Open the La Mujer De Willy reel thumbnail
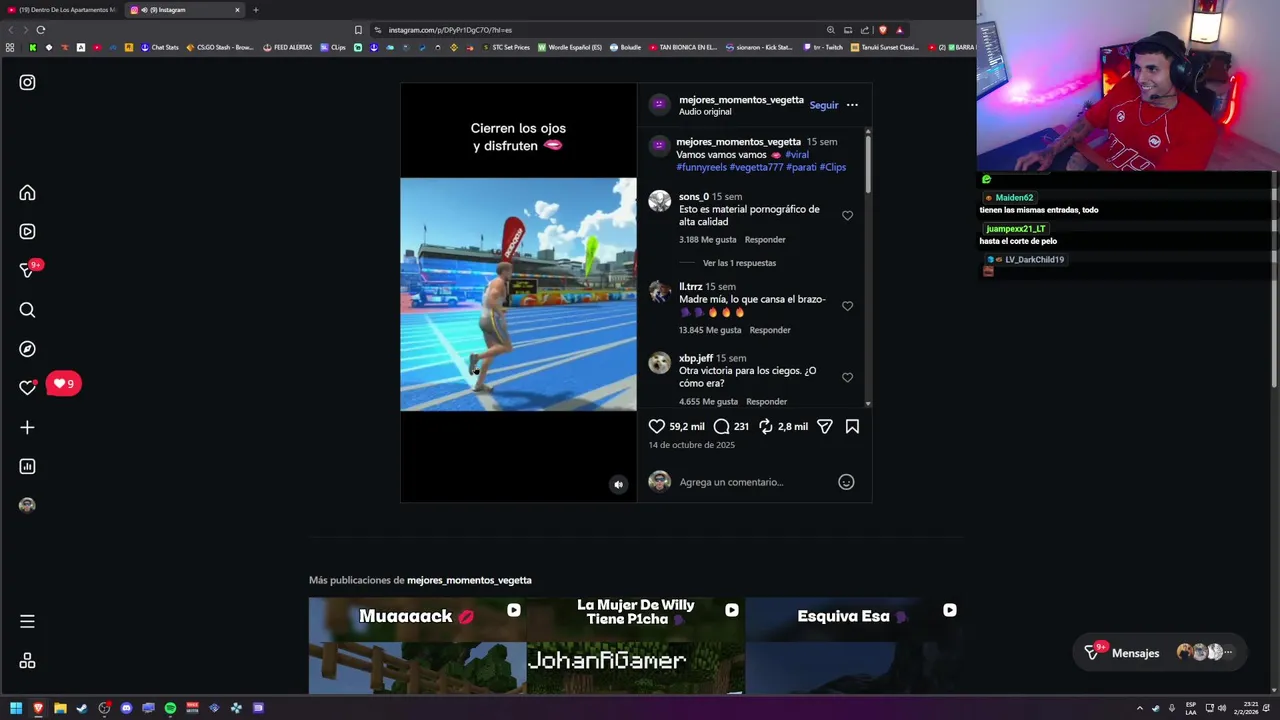This screenshot has height=720, width=1280. pyautogui.click(x=635, y=646)
